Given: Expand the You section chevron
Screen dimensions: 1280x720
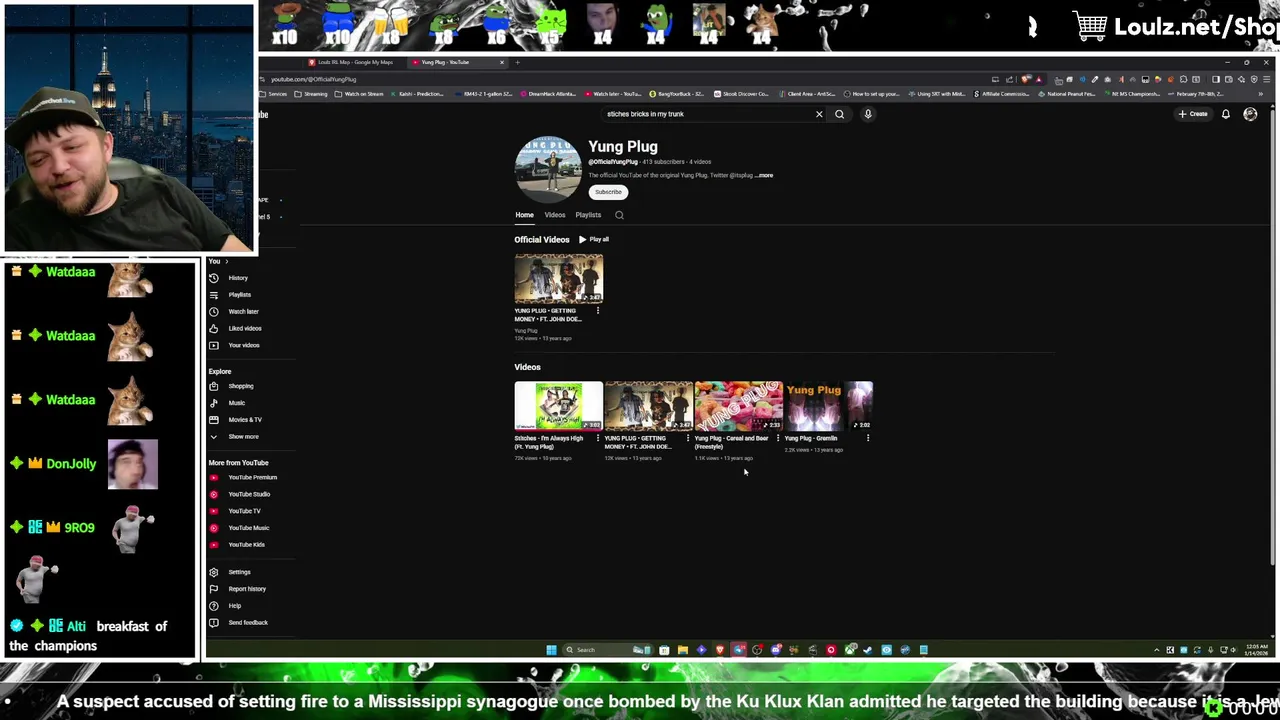Looking at the screenshot, I should tap(226, 262).
